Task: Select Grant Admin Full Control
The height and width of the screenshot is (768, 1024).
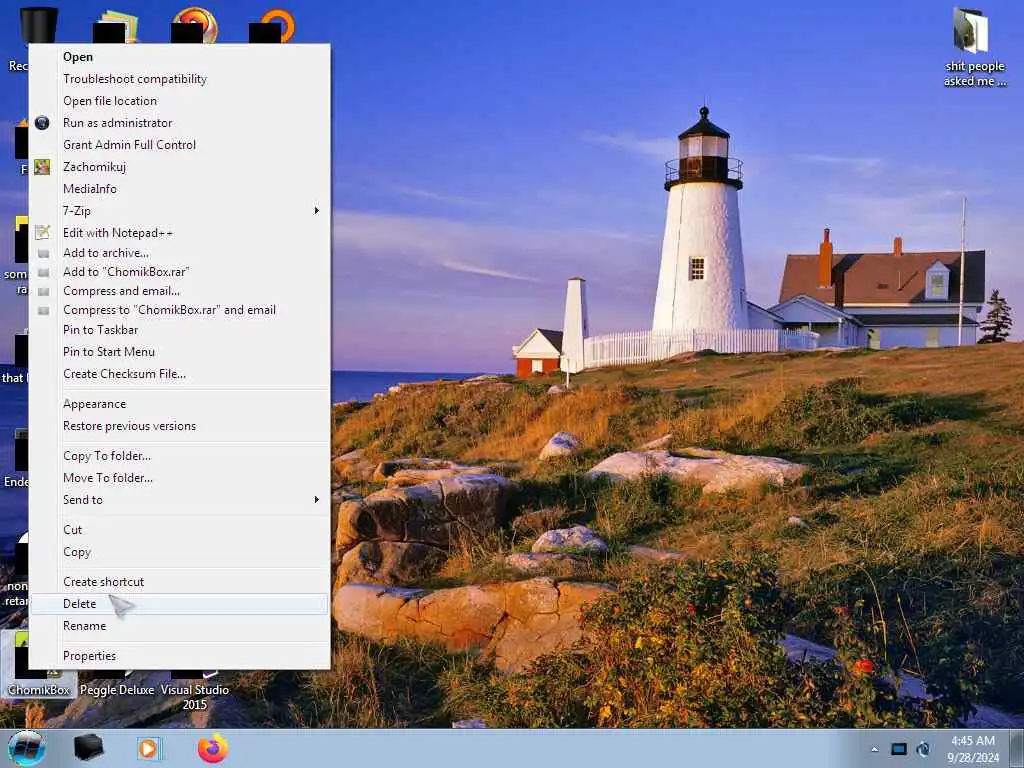Action: pyautogui.click(x=179, y=145)
